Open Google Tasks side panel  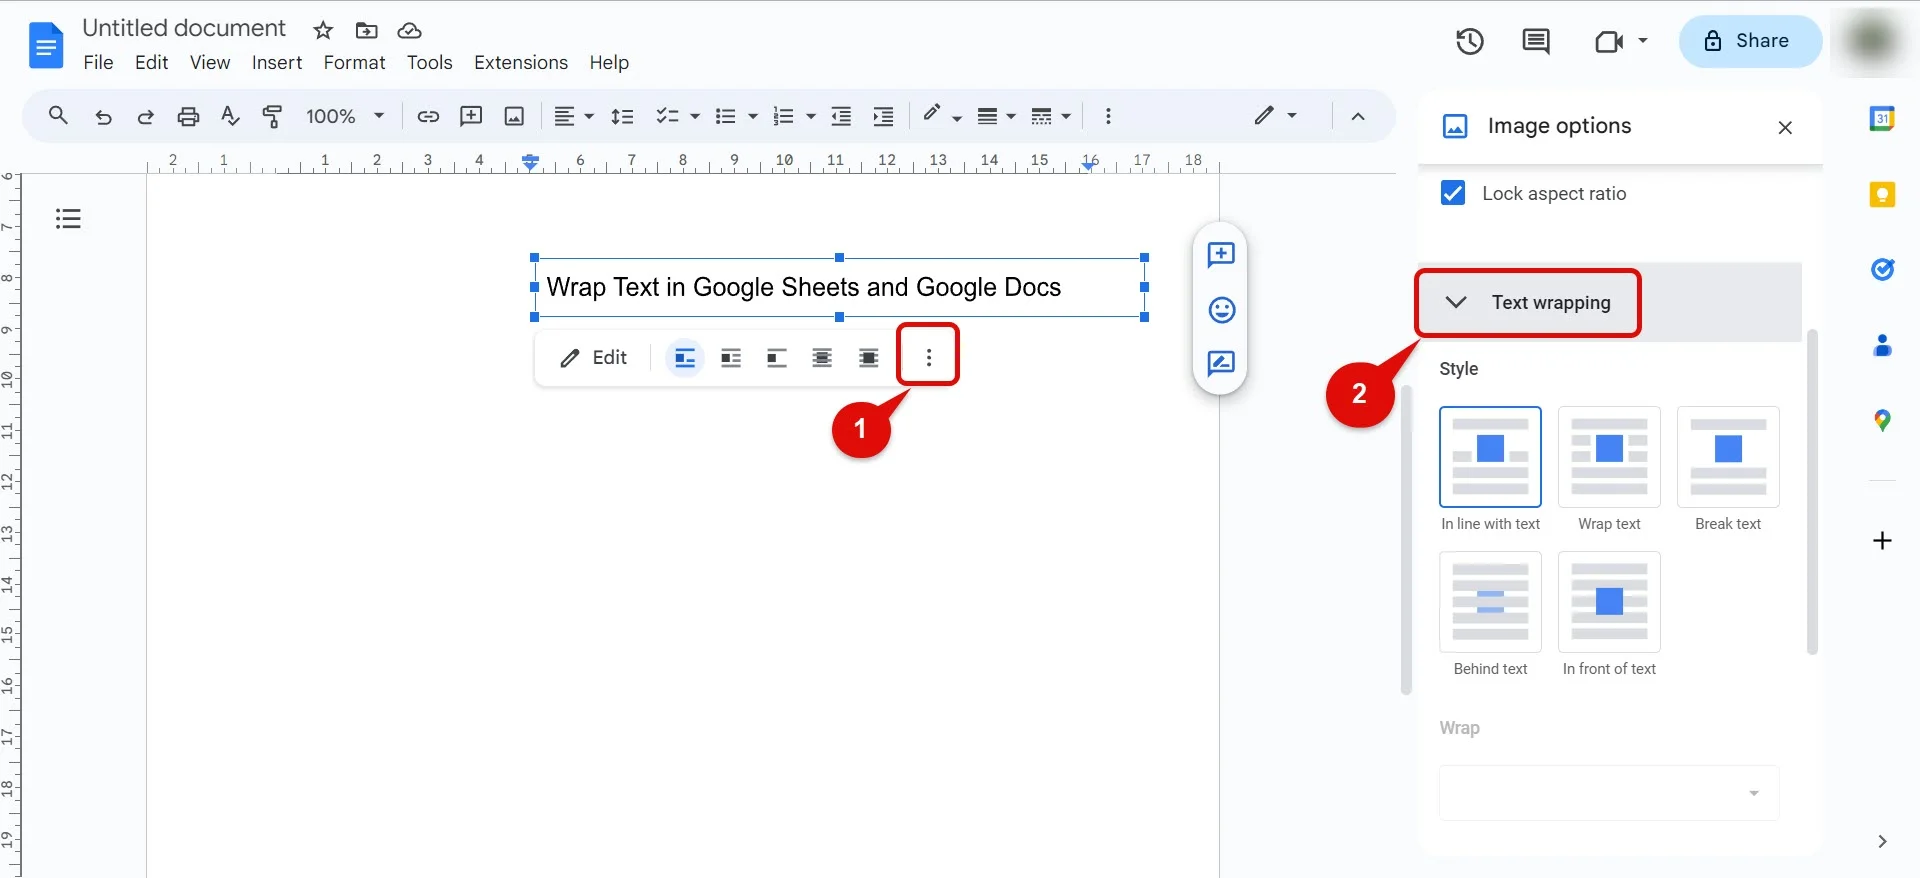[1882, 269]
